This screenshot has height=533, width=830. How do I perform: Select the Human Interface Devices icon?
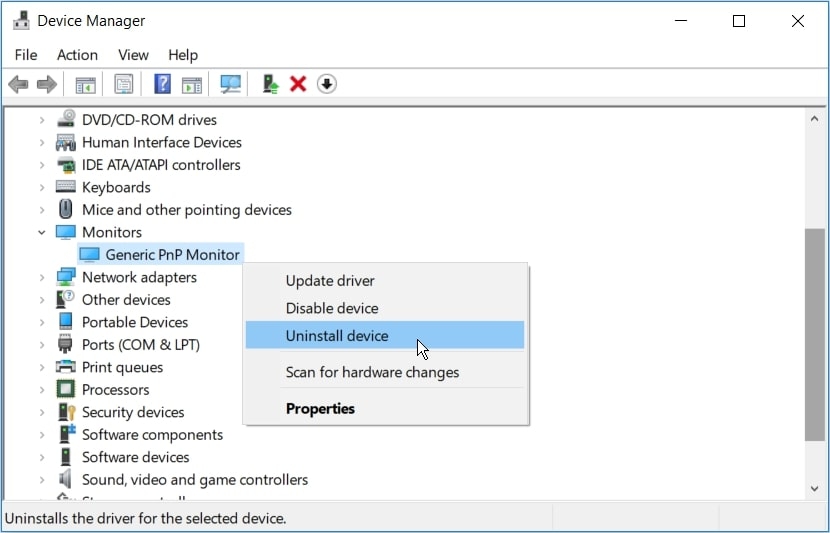pyautogui.click(x=66, y=142)
